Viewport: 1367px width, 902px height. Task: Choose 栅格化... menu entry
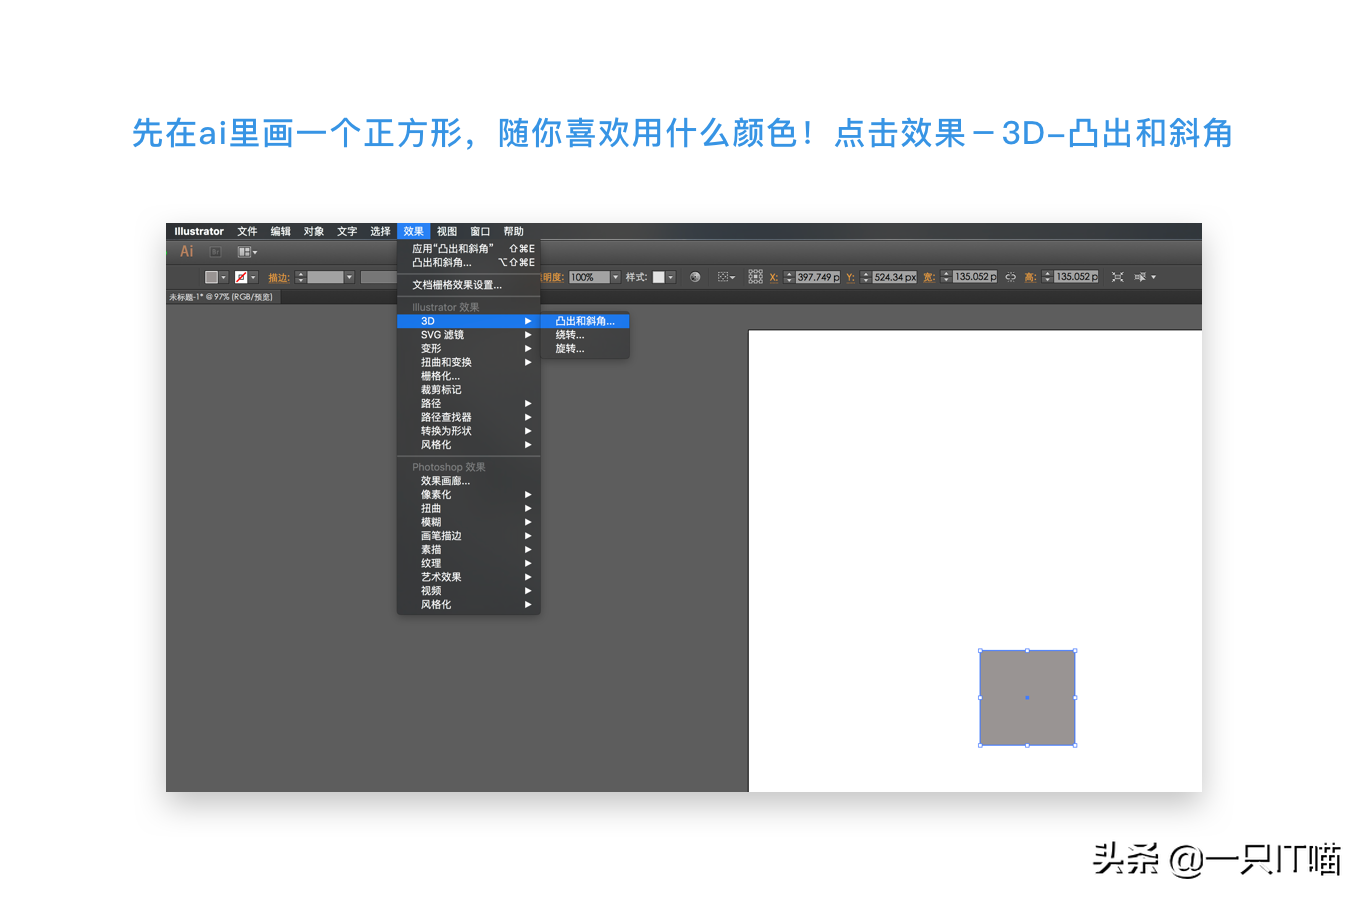pos(469,376)
